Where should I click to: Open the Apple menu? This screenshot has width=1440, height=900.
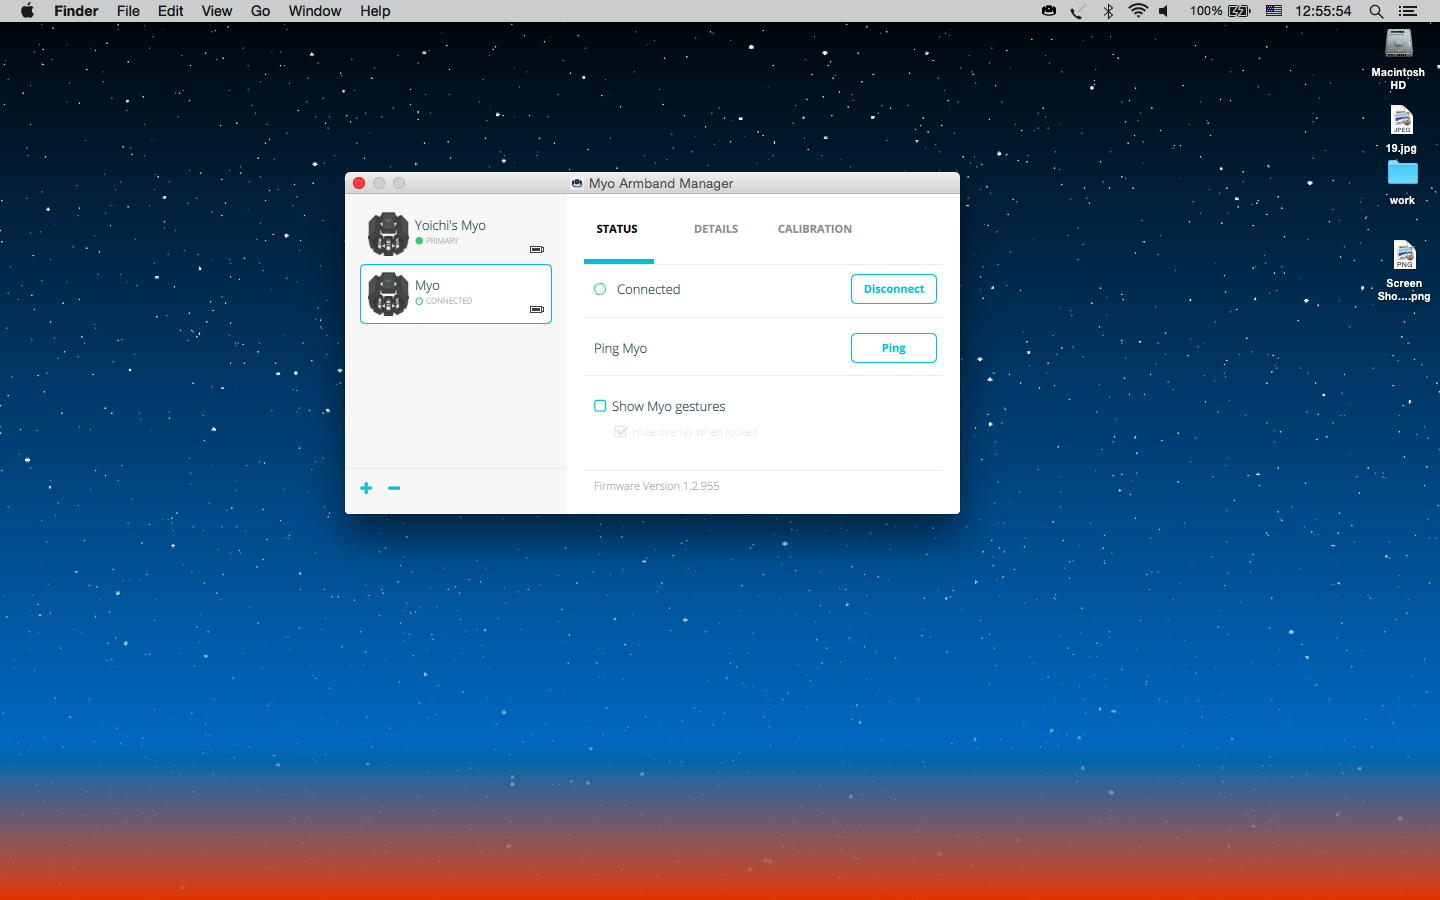point(27,11)
